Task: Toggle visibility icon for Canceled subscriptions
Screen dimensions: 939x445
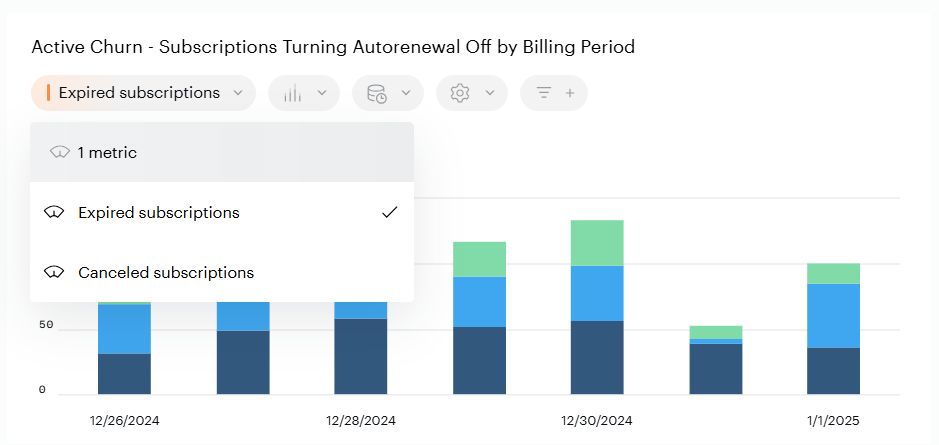Action: click(x=54, y=273)
